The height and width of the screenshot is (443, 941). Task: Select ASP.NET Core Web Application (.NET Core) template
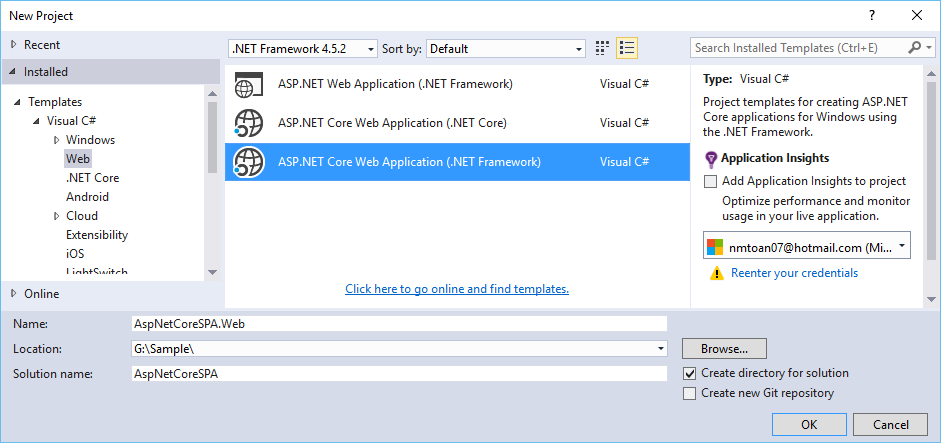pyautogui.click(x=457, y=123)
